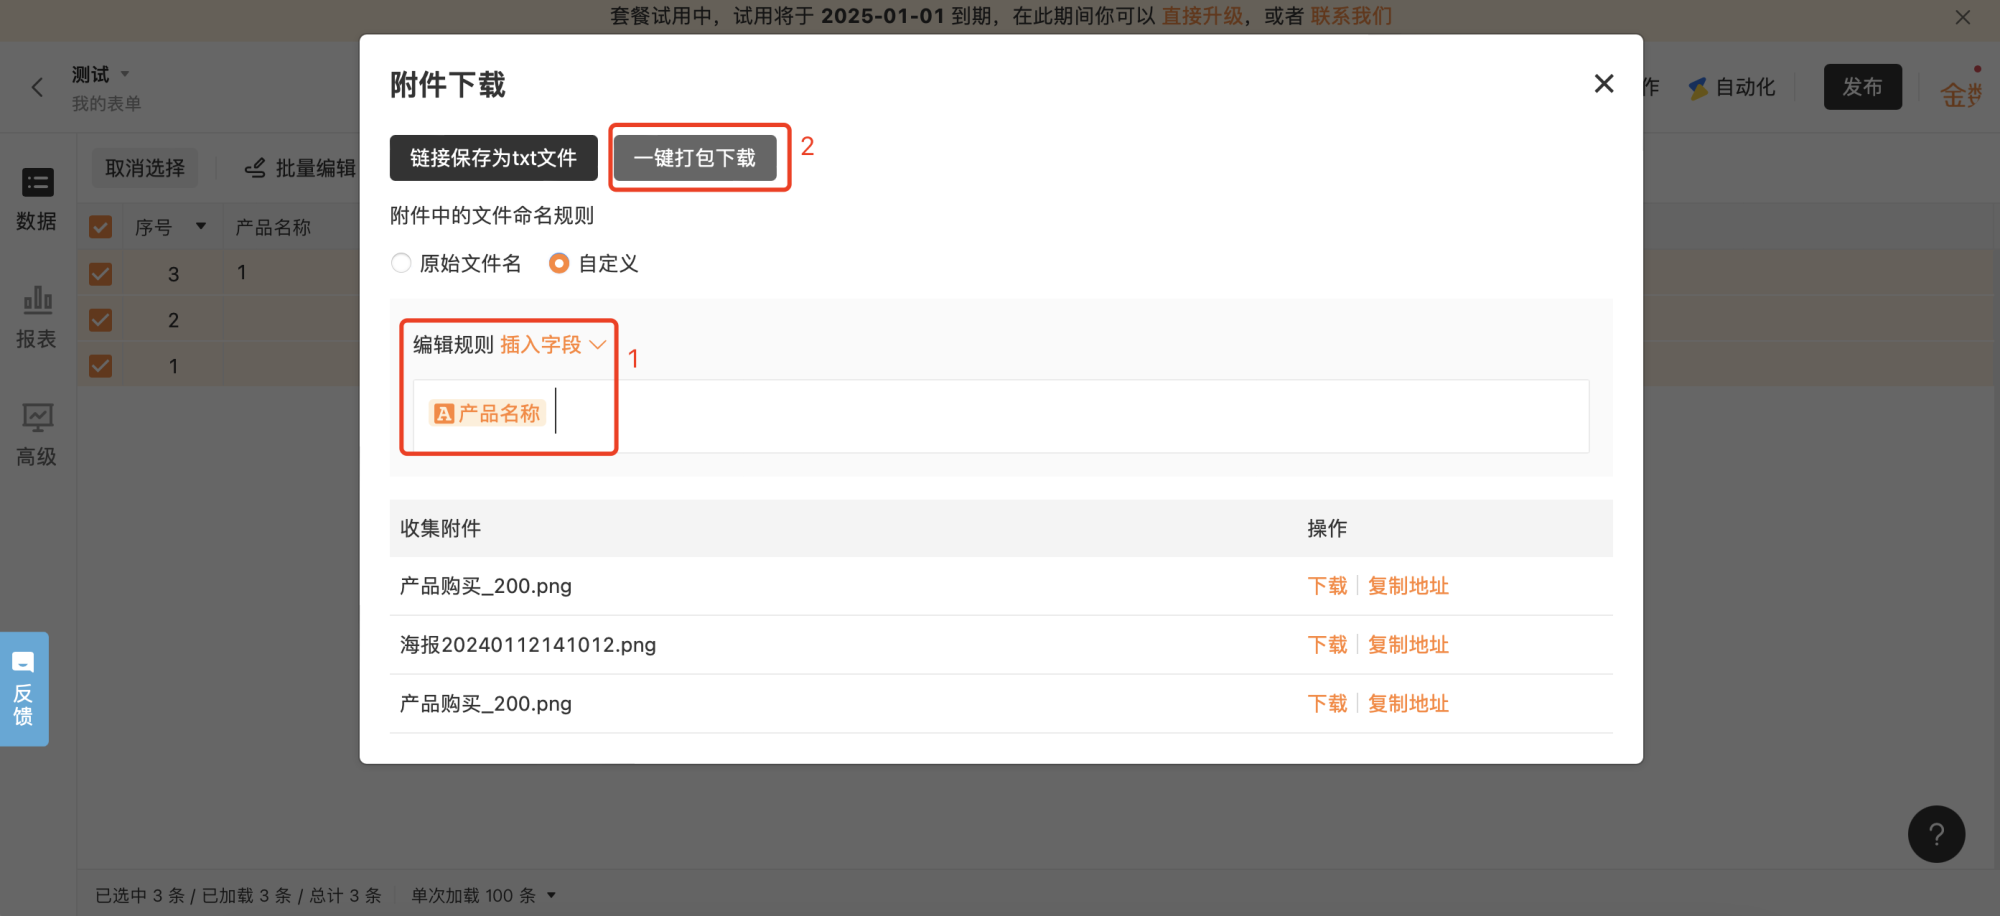Open the 报表 chart sidebar icon
2000x916 pixels.
[x=37, y=299]
